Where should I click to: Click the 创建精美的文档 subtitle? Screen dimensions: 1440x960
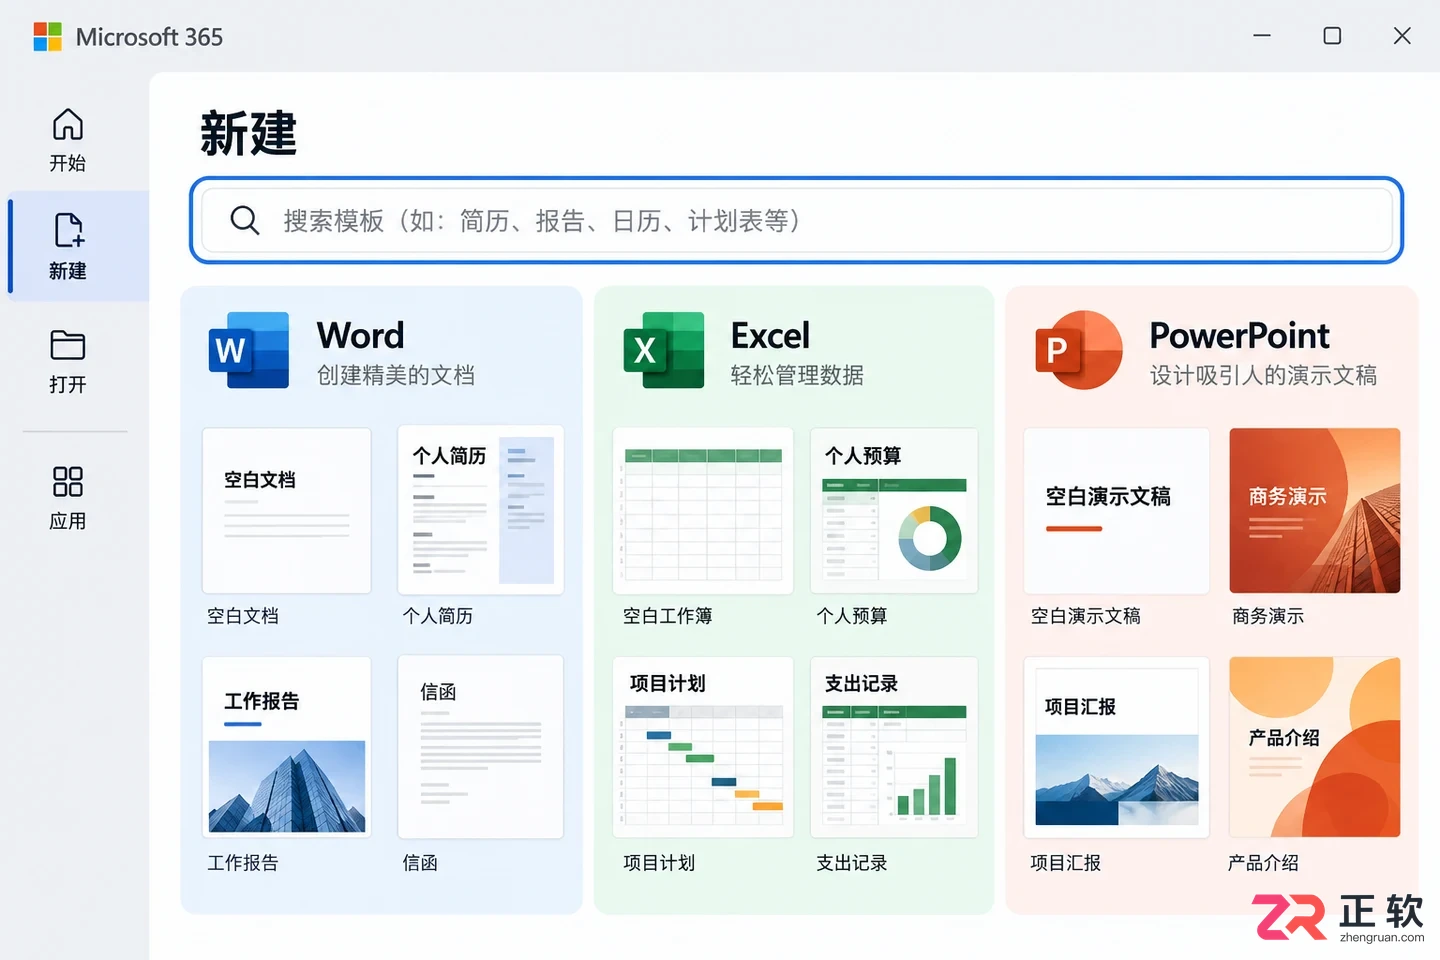point(396,375)
